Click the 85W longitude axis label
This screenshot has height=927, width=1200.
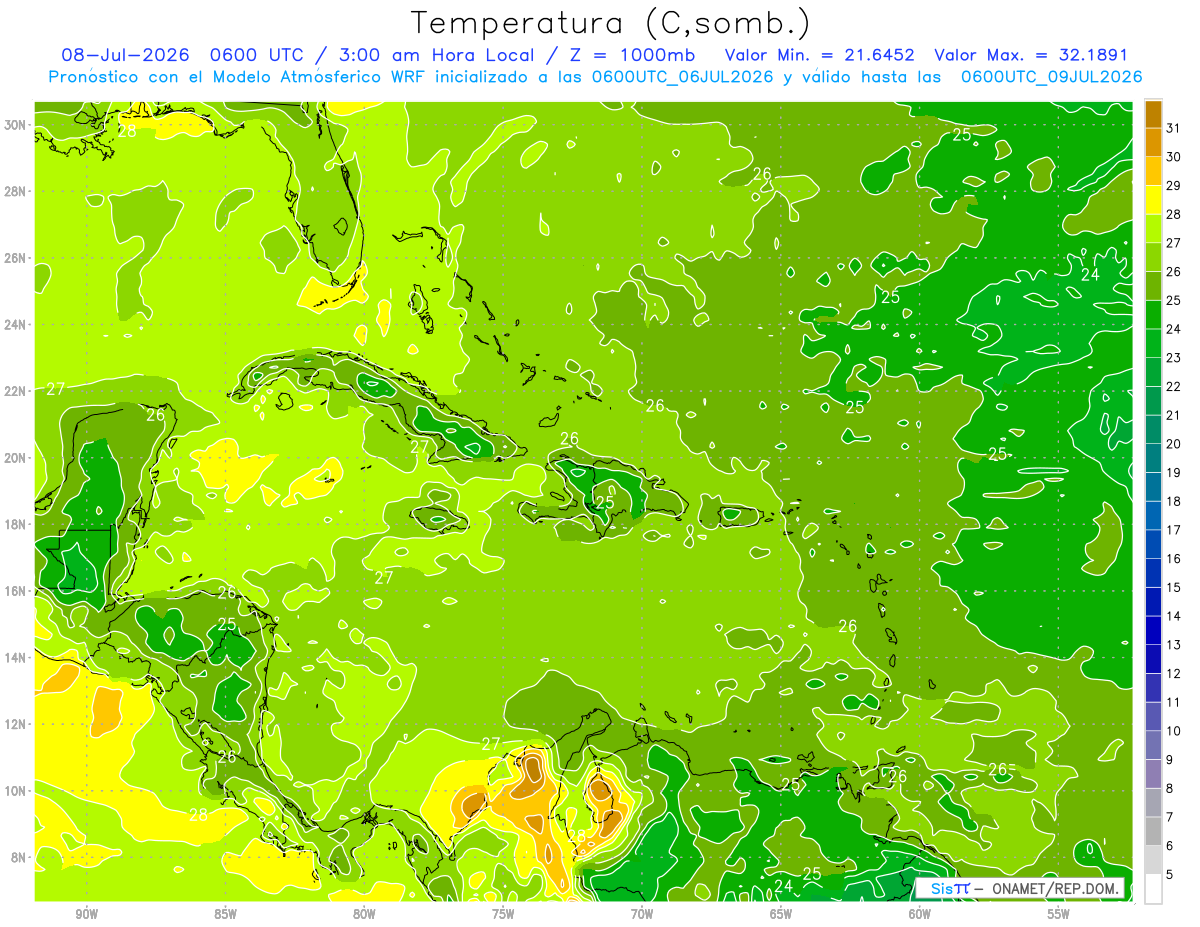coord(225,914)
